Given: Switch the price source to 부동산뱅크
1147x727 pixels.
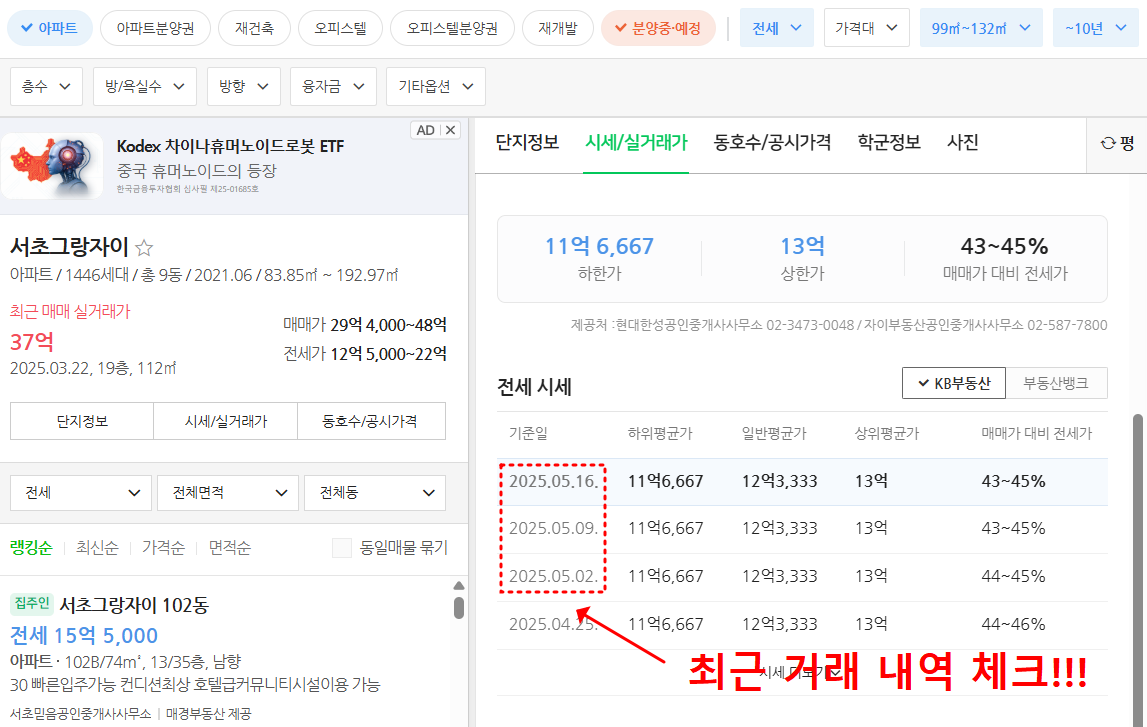Looking at the screenshot, I should click(1056, 383).
